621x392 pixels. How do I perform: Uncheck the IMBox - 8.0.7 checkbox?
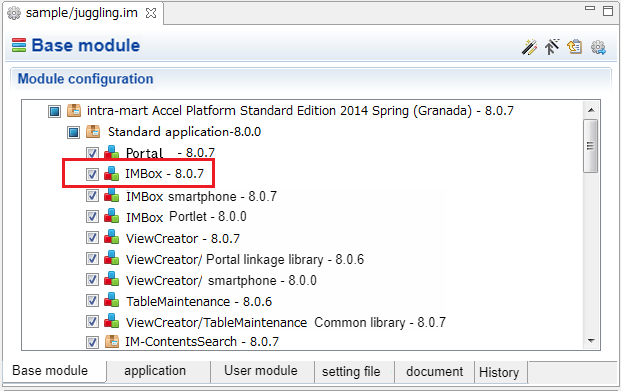click(92, 174)
